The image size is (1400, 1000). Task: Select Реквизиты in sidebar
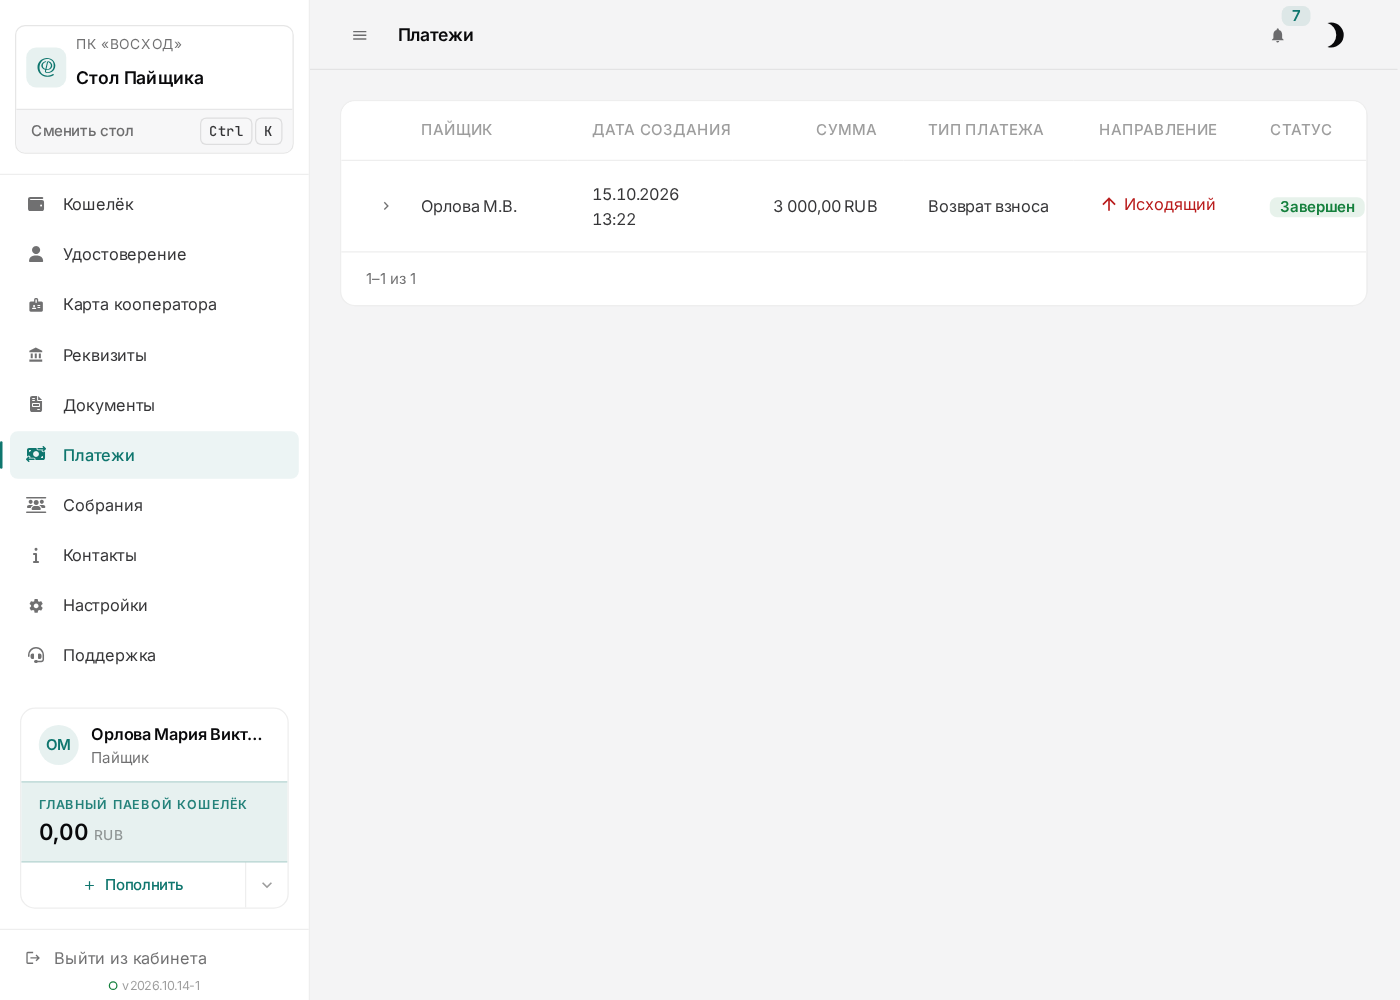(154, 355)
